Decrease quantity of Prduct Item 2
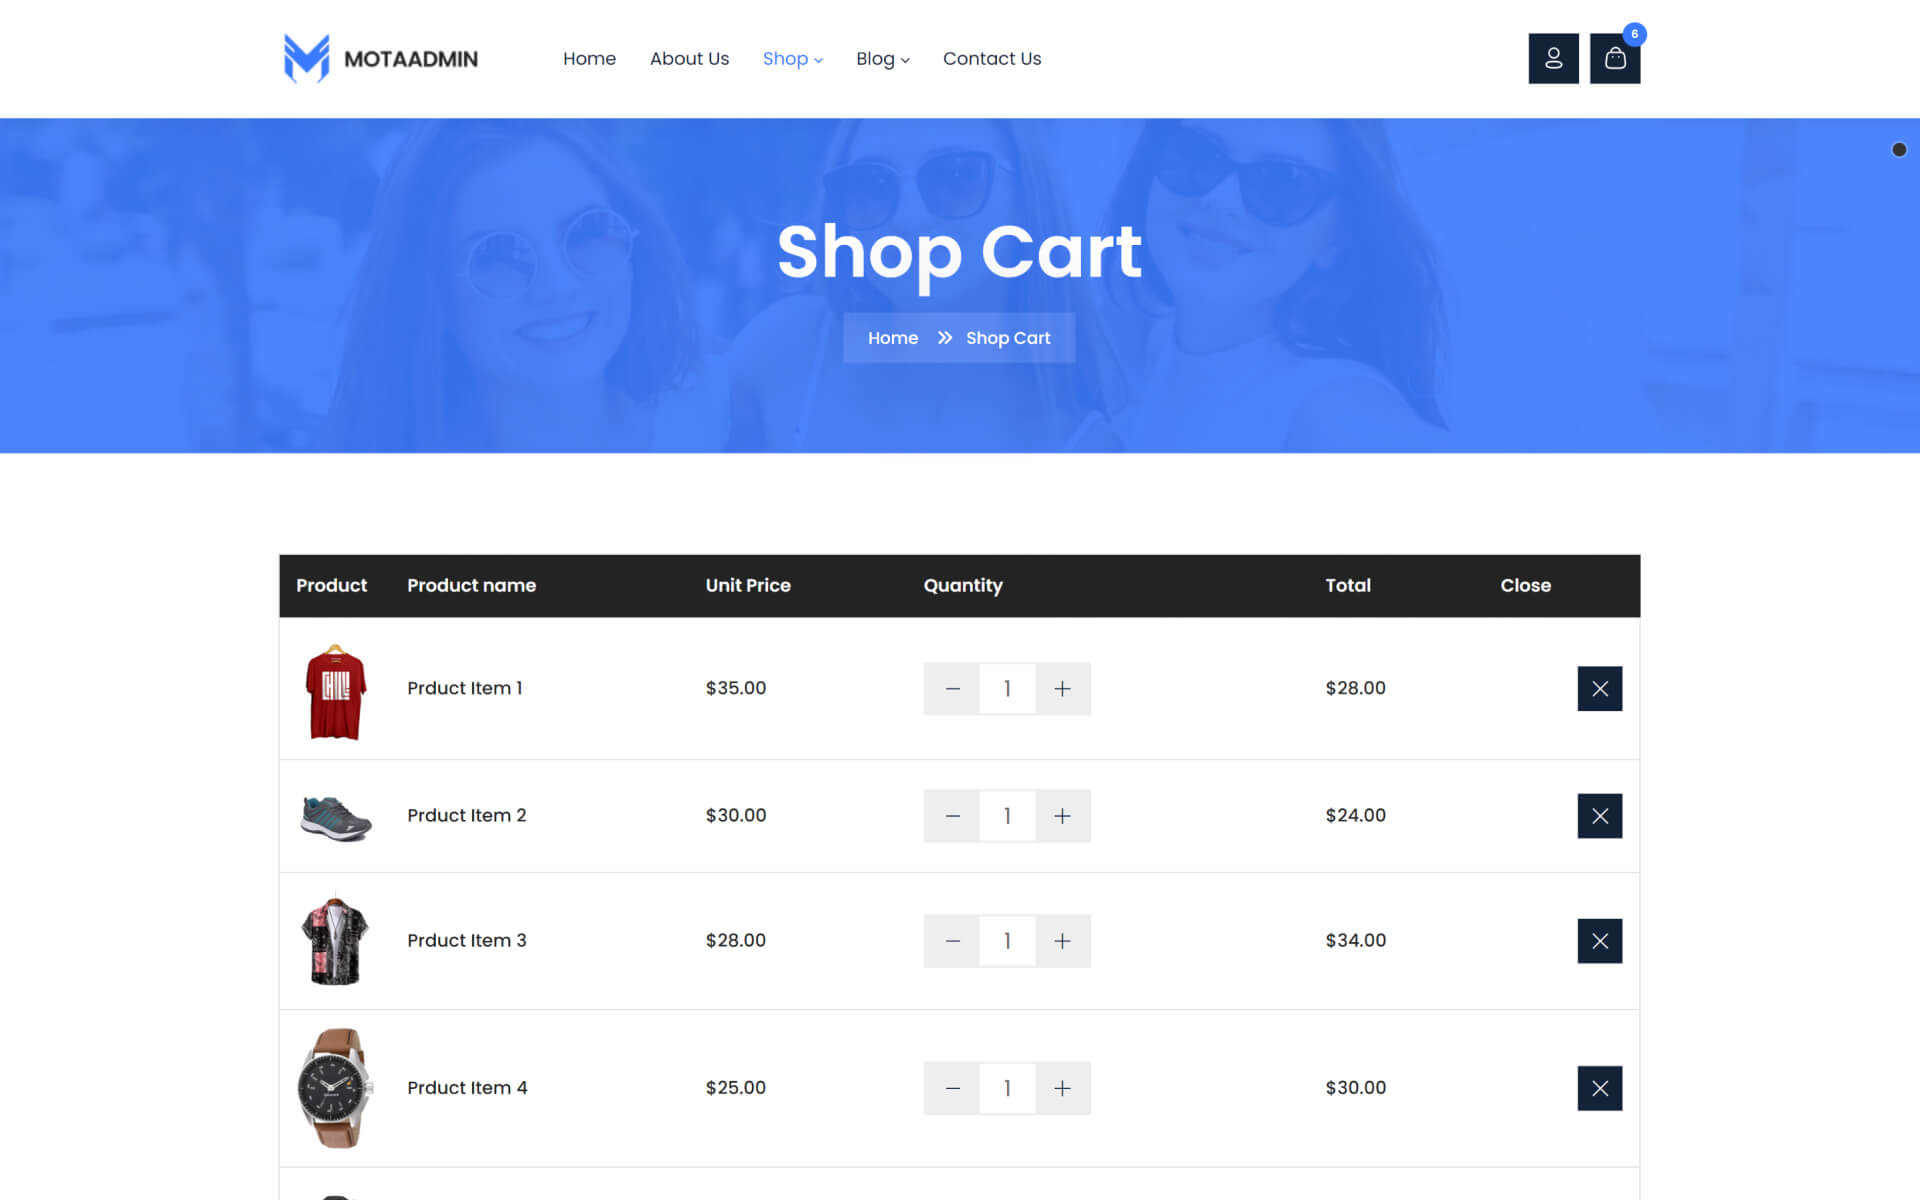Screen dimensions: 1920x1200 (952, 816)
